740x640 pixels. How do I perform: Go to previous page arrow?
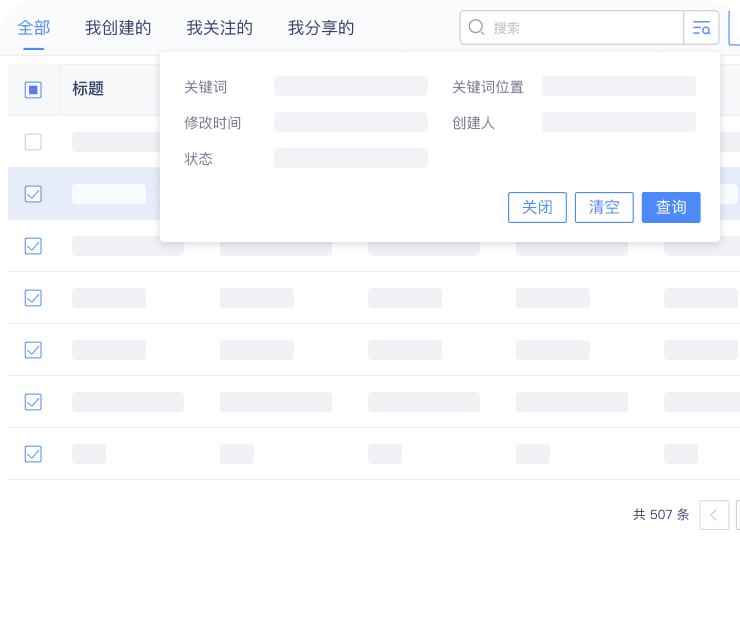714,515
